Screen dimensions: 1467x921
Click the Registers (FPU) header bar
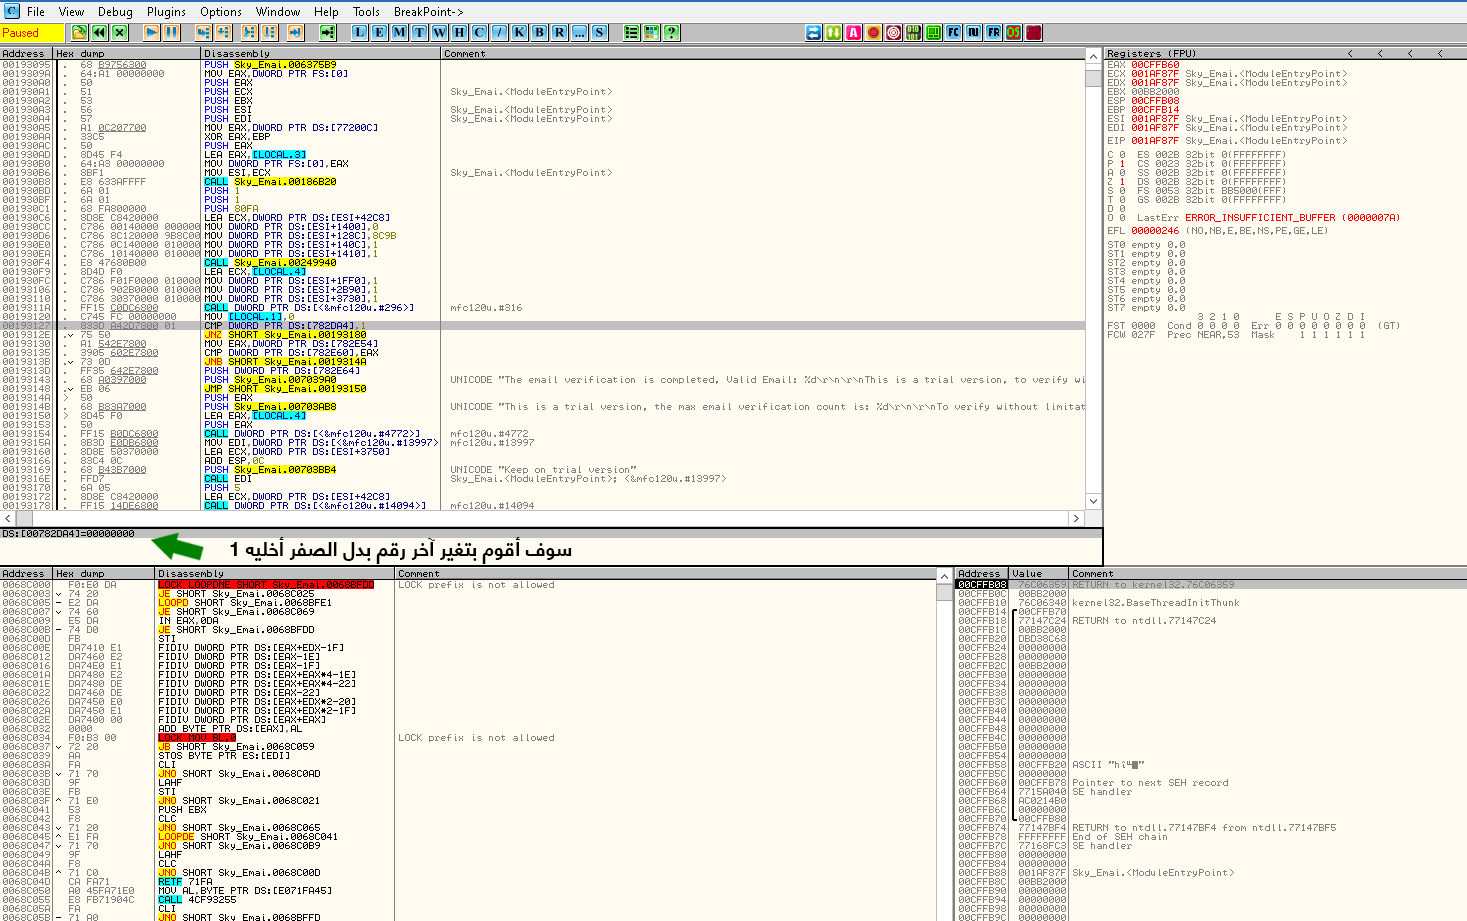pos(1284,53)
